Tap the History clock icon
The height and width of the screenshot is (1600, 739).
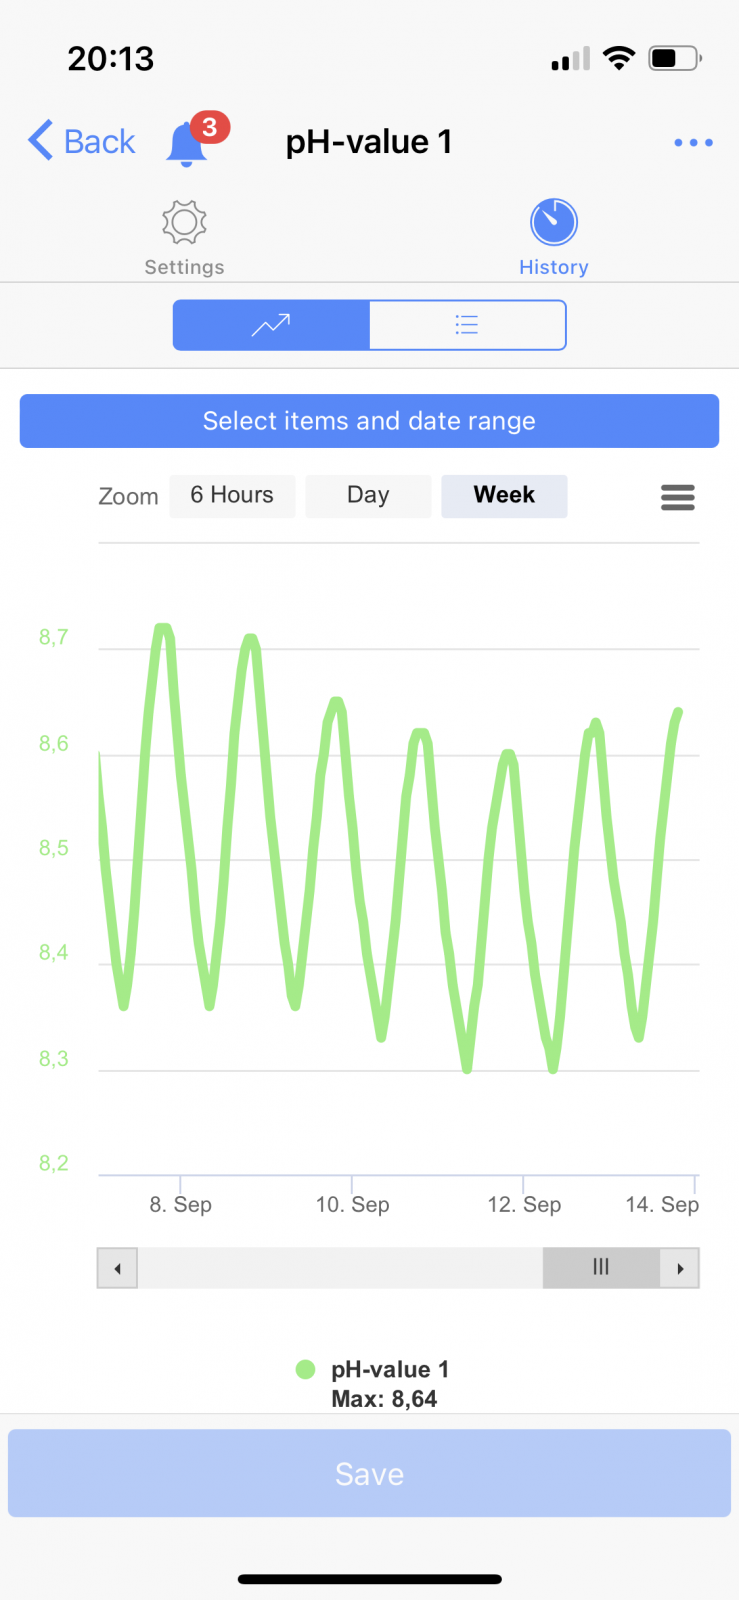point(553,222)
